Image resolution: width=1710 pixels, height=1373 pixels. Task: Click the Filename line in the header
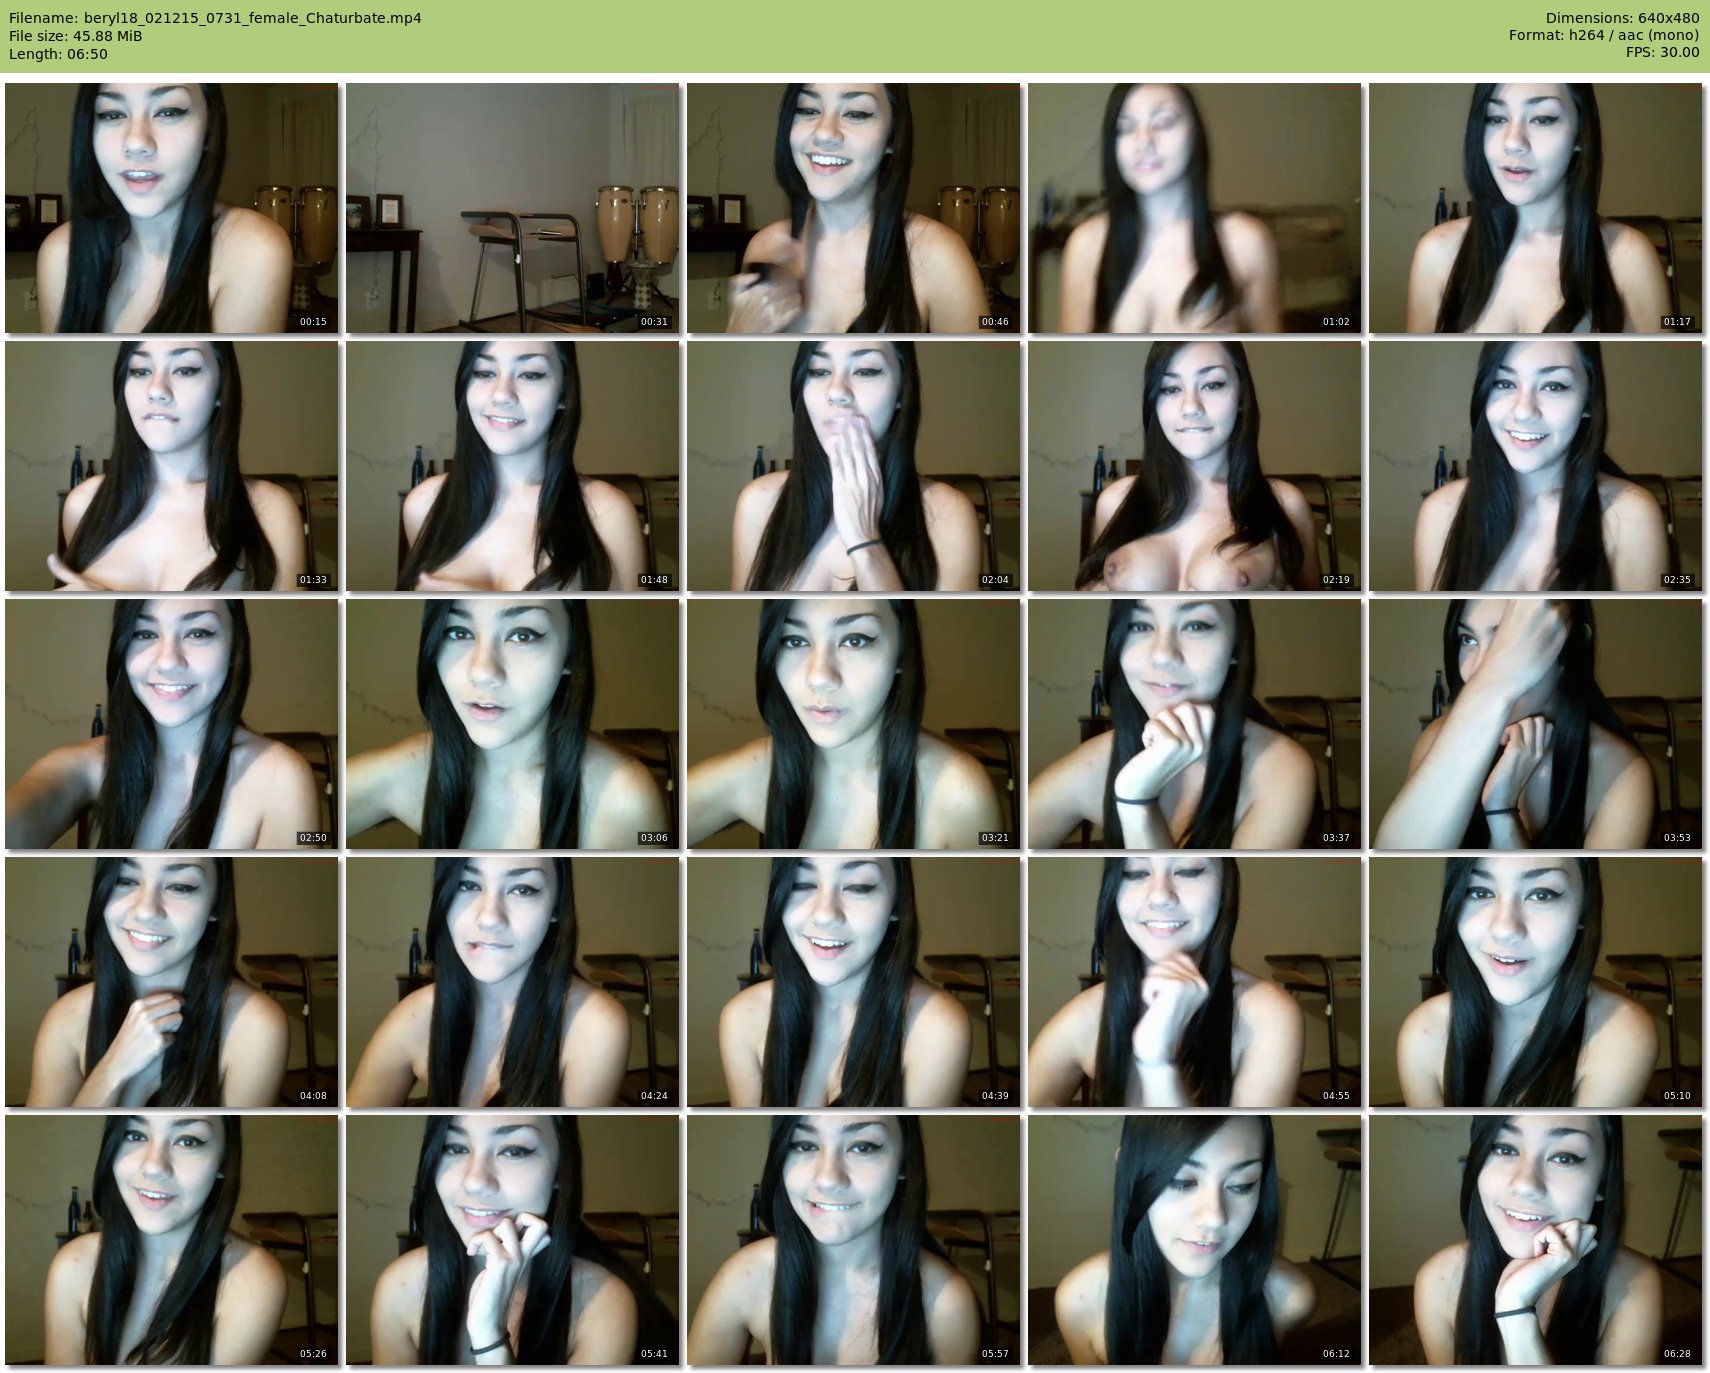coord(215,18)
